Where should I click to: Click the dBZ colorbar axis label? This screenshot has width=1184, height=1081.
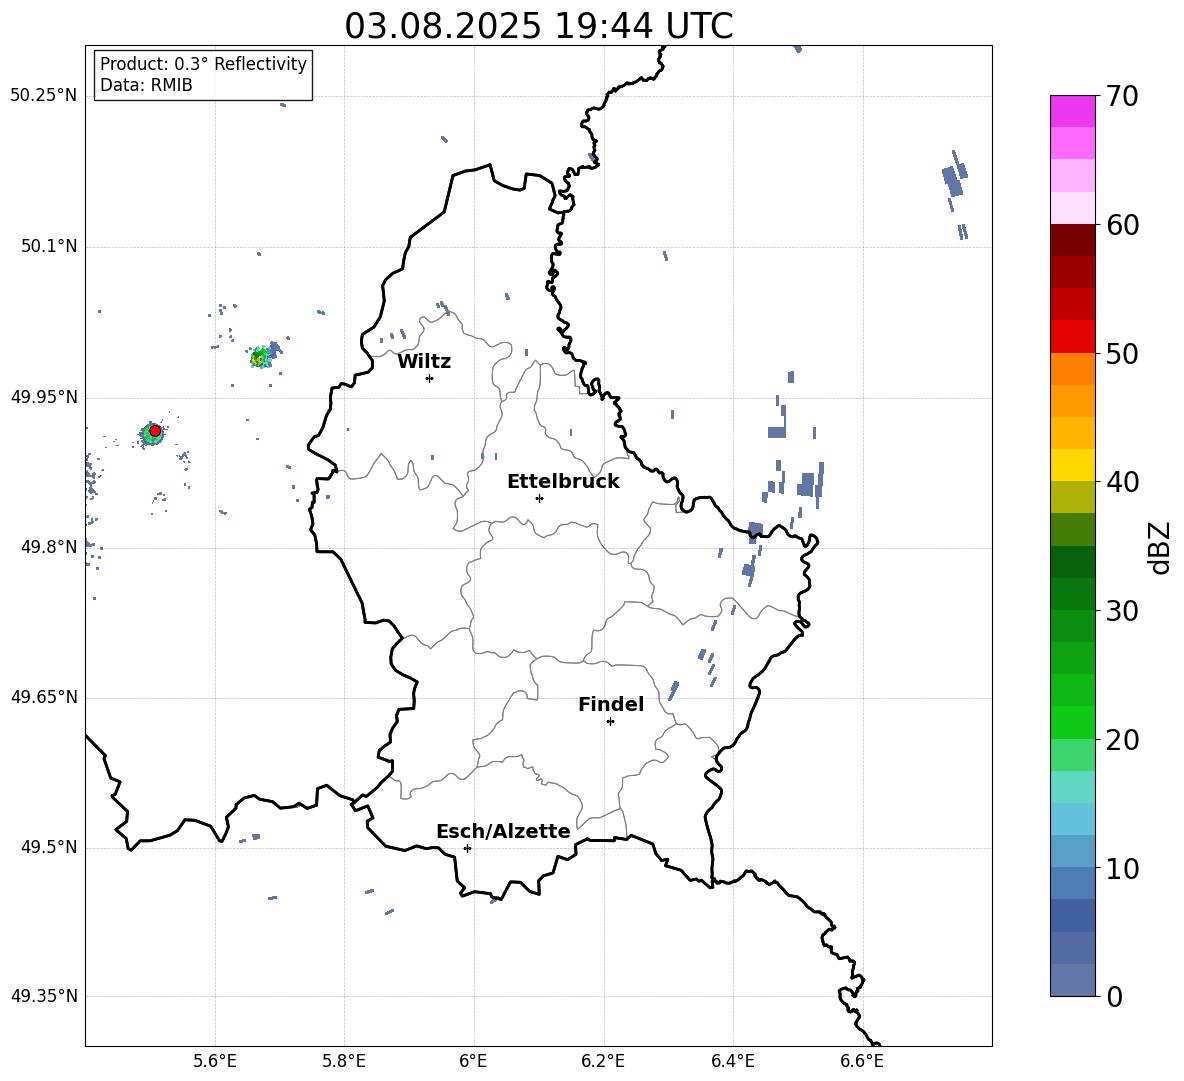click(x=1159, y=547)
